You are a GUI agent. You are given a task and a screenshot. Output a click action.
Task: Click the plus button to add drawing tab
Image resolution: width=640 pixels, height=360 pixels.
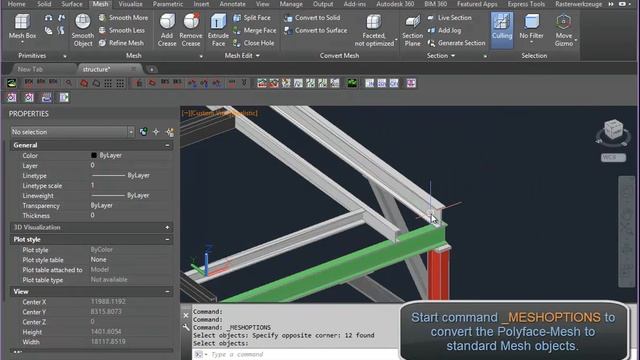151,69
